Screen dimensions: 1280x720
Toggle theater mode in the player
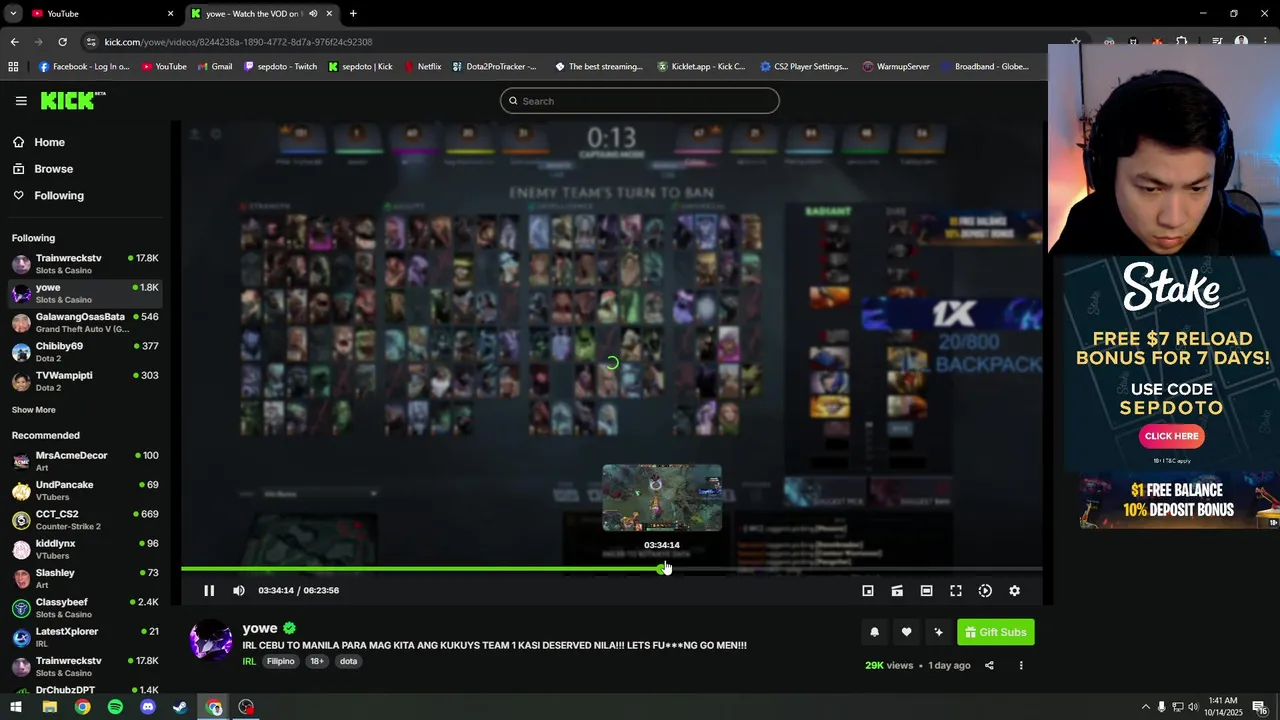pyautogui.click(x=926, y=591)
